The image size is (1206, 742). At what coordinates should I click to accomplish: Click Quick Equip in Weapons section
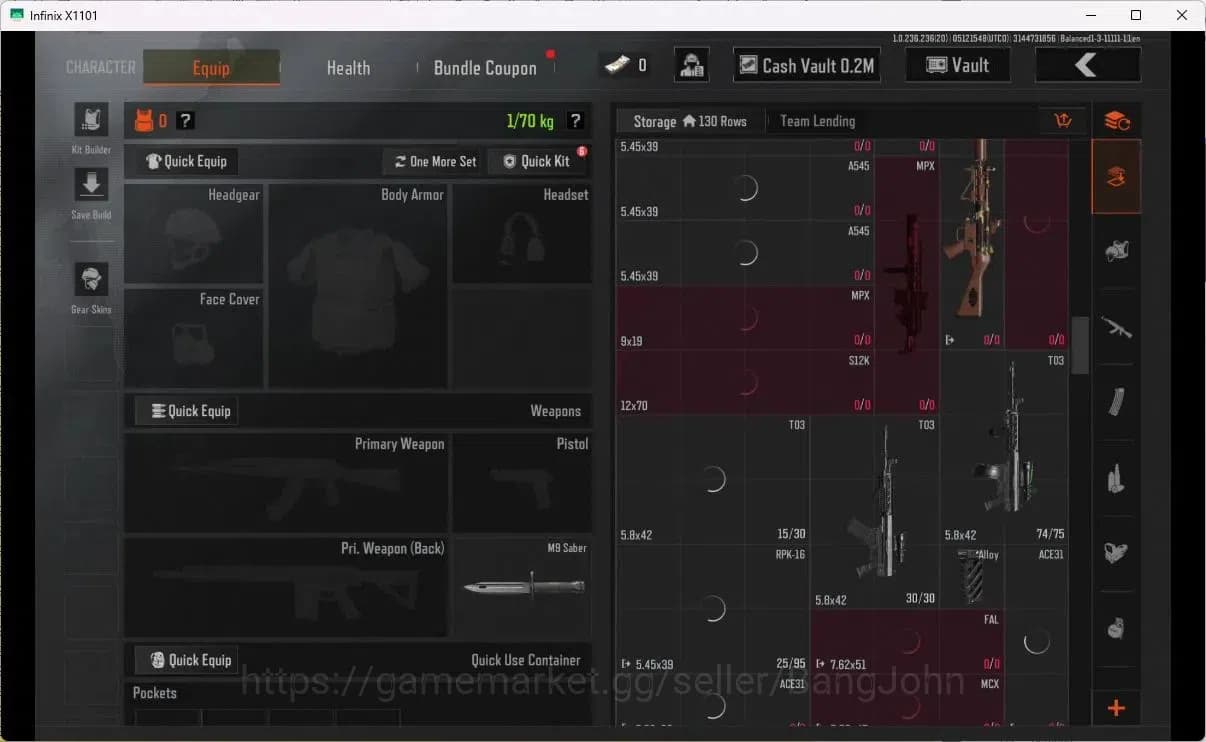(187, 411)
